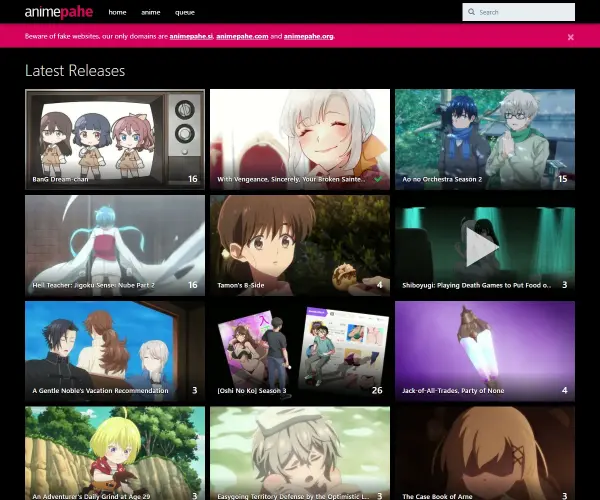Open The Case Book of Arne thumbnail
This screenshot has height=500, width=600.
[x=485, y=453]
